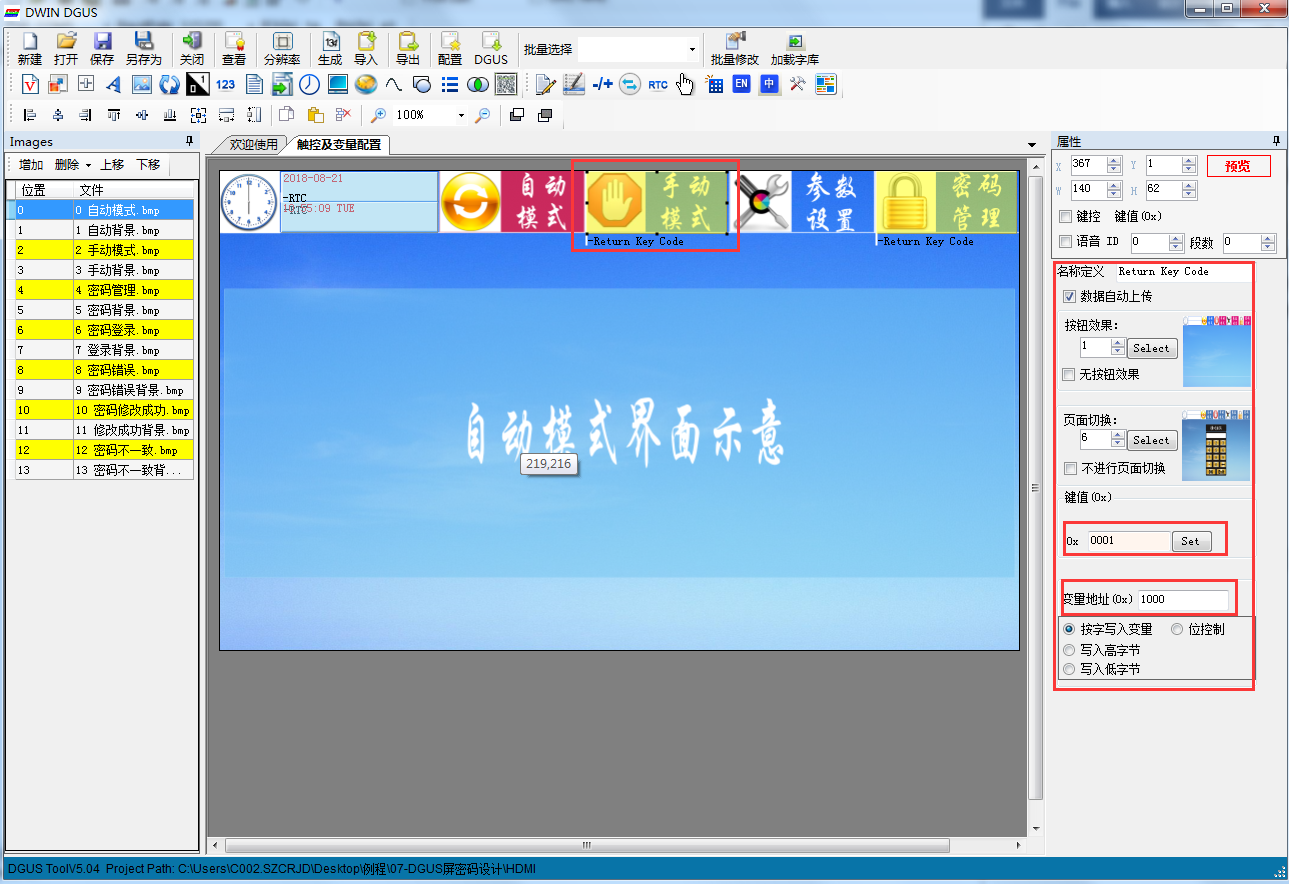Select 写入低字节 radio option
Screen dimensions: 1289x884
coord(1070,669)
